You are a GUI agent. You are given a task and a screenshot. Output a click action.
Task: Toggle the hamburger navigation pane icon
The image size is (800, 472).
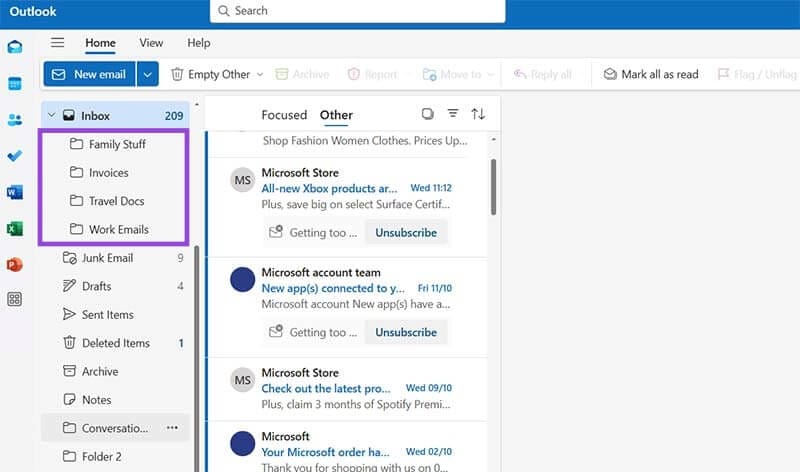click(x=58, y=43)
